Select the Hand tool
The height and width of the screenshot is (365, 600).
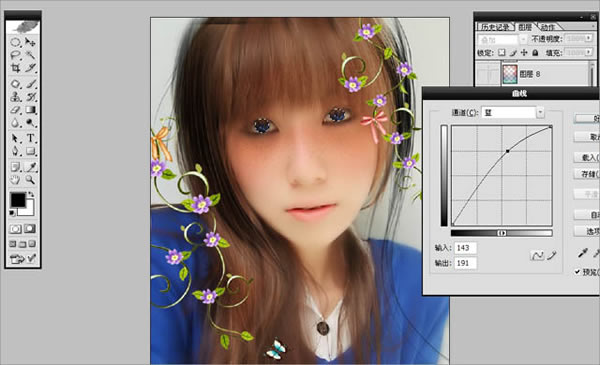15,179
